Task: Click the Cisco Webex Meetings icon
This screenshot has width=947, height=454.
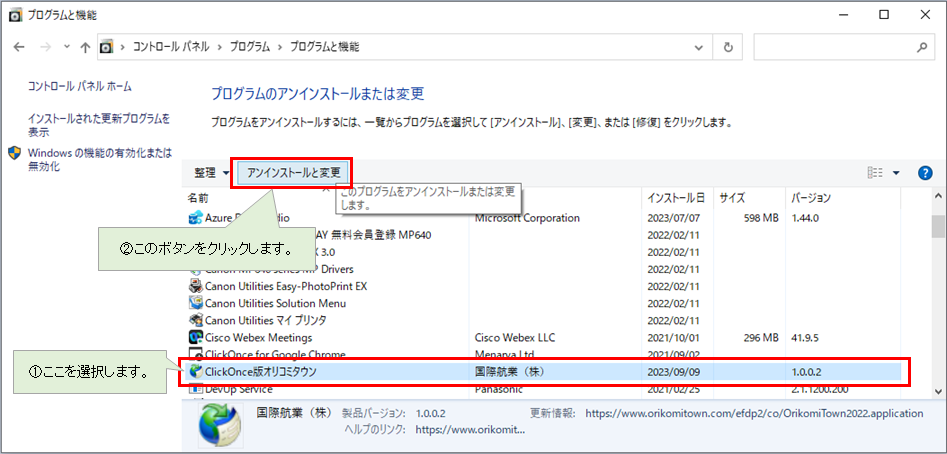Action: [195, 337]
